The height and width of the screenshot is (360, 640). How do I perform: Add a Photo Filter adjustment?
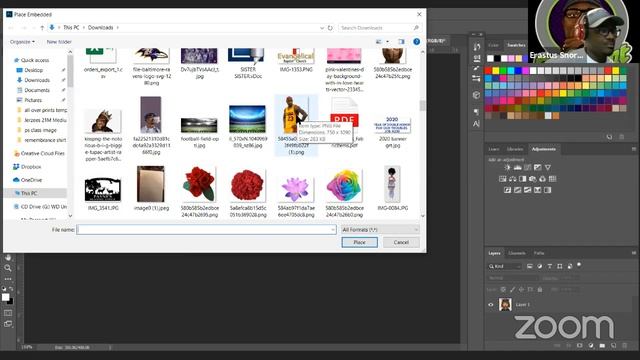pyautogui.click(x=533, y=179)
